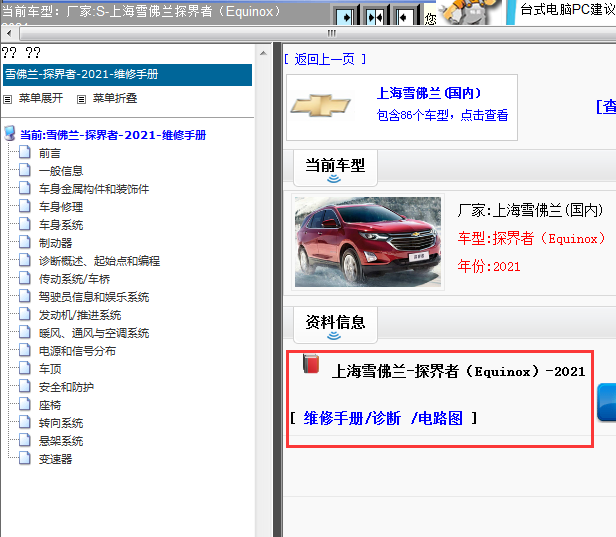Viewport: 616px width, 537px height.
Task: Open 转向系统 tree item
Action: [61, 423]
